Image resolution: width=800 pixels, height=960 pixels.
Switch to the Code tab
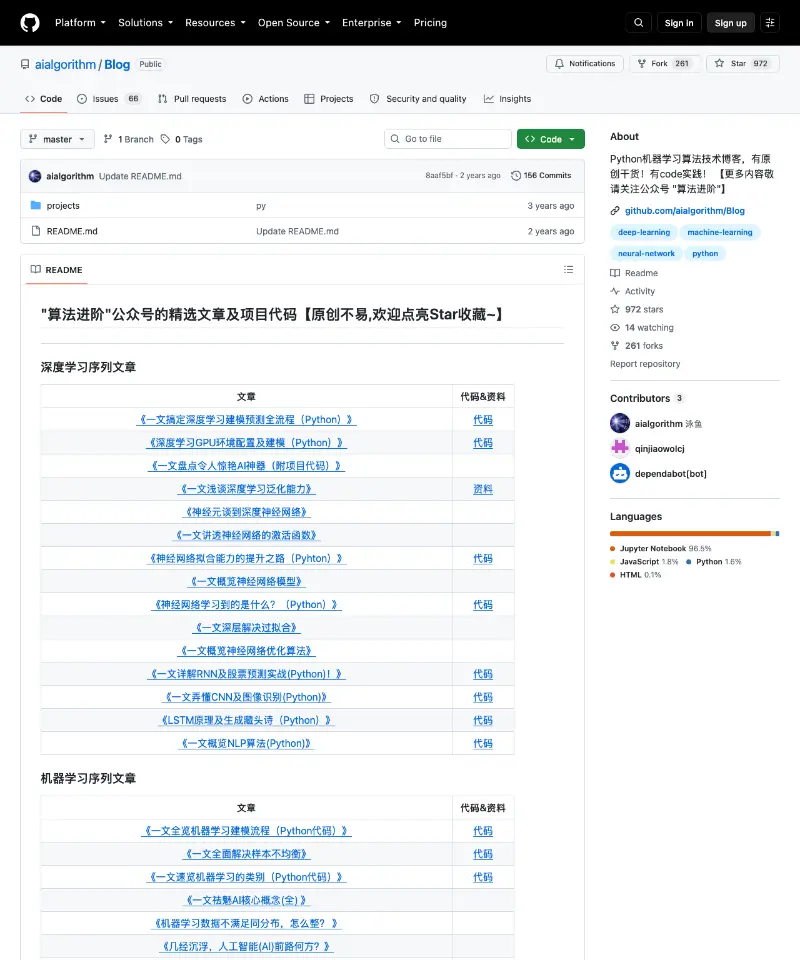(x=43, y=99)
